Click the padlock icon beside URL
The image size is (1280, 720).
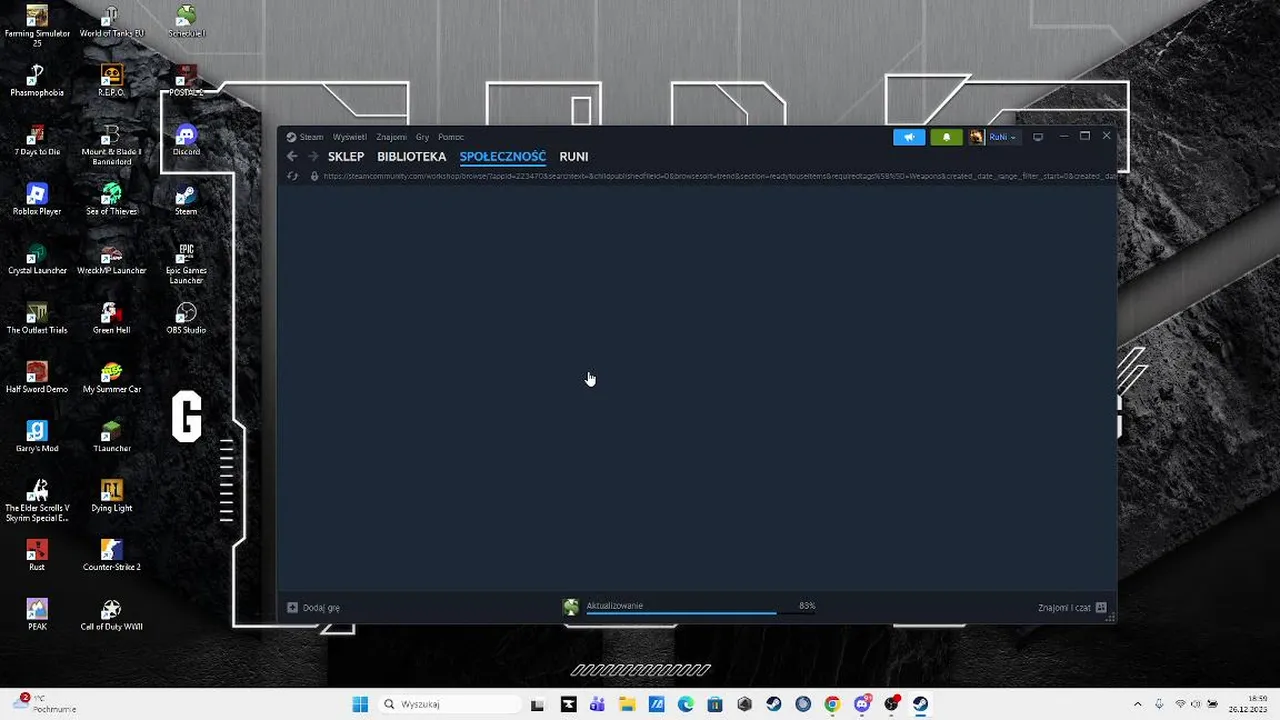(x=314, y=176)
